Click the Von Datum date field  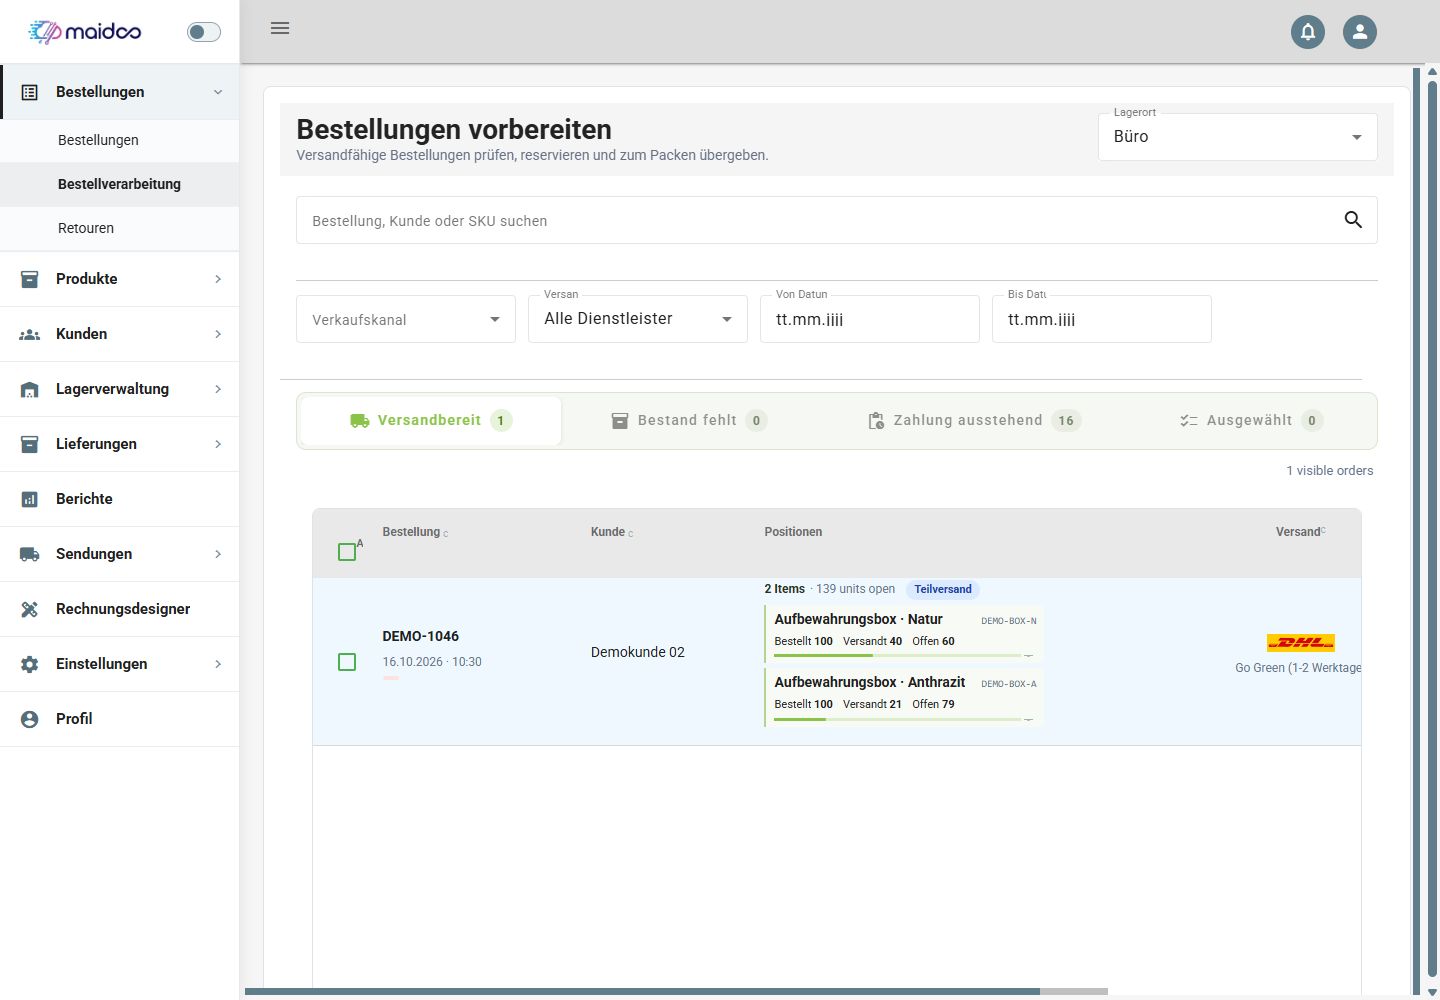tap(870, 319)
